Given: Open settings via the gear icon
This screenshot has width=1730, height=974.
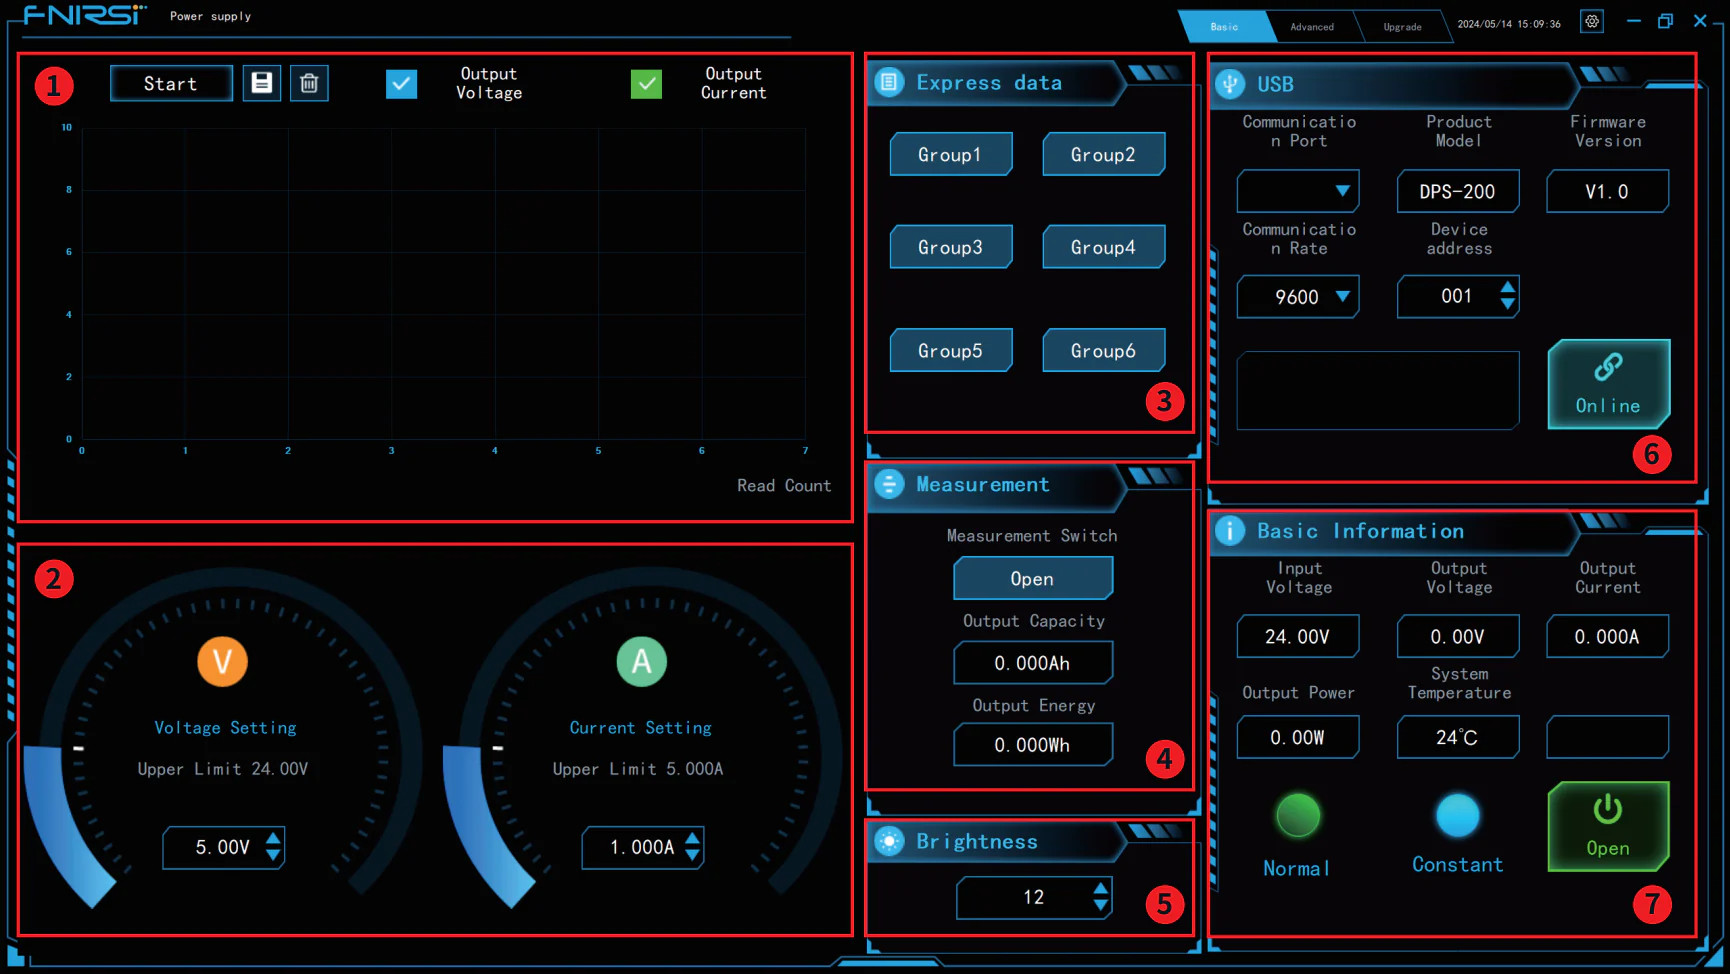Looking at the screenshot, I should pyautogui.click(x=1592, y=21).
